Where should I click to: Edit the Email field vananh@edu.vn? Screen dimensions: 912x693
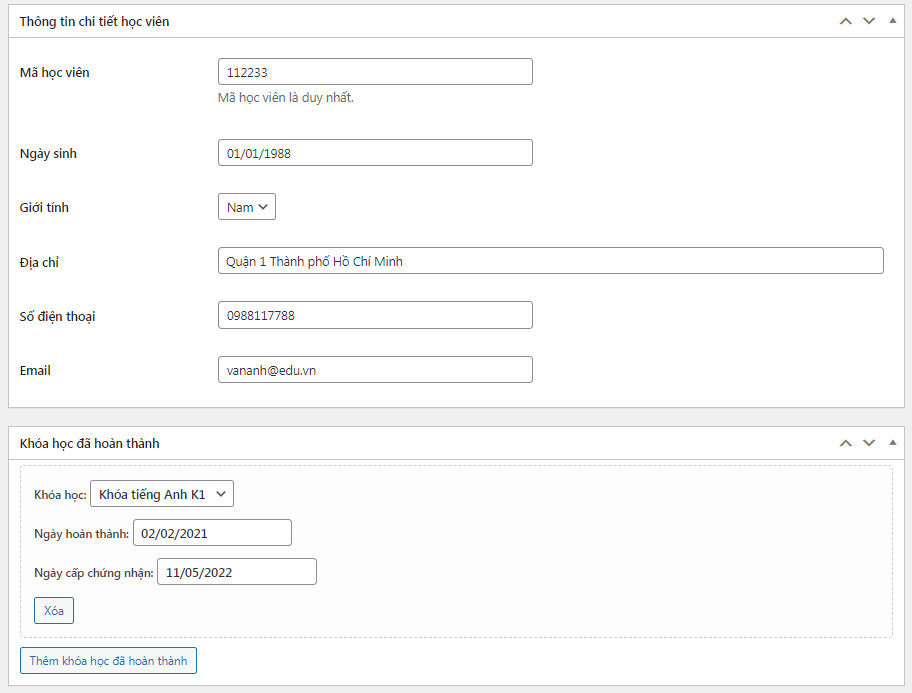(x=375, y=369)
